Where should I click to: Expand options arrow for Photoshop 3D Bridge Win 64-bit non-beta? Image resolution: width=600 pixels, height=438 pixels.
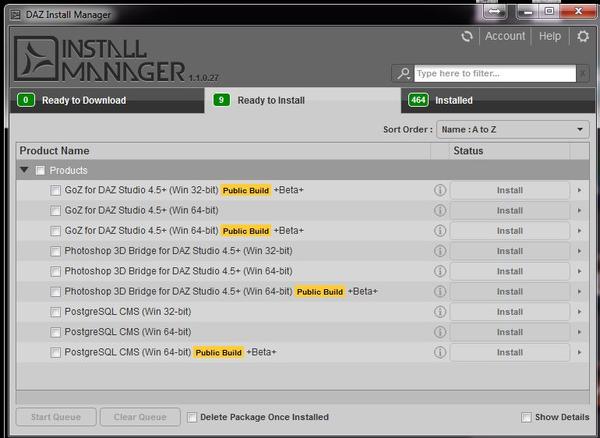click(x=580, y=271)
